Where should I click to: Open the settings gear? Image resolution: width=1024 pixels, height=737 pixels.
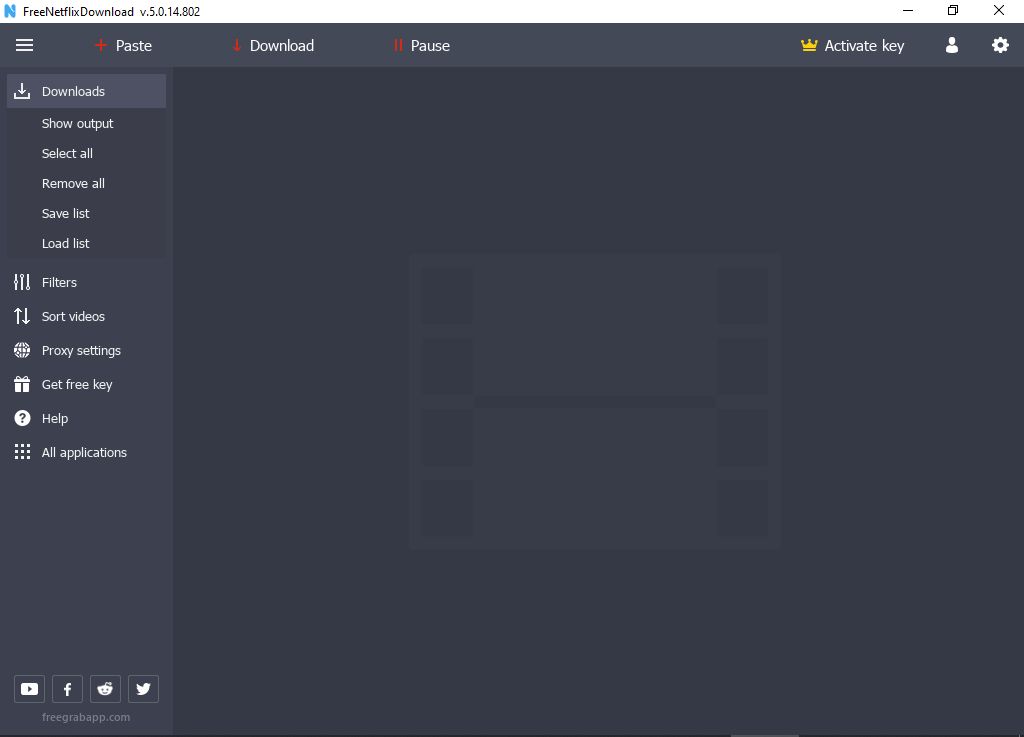click(1000, 45)
